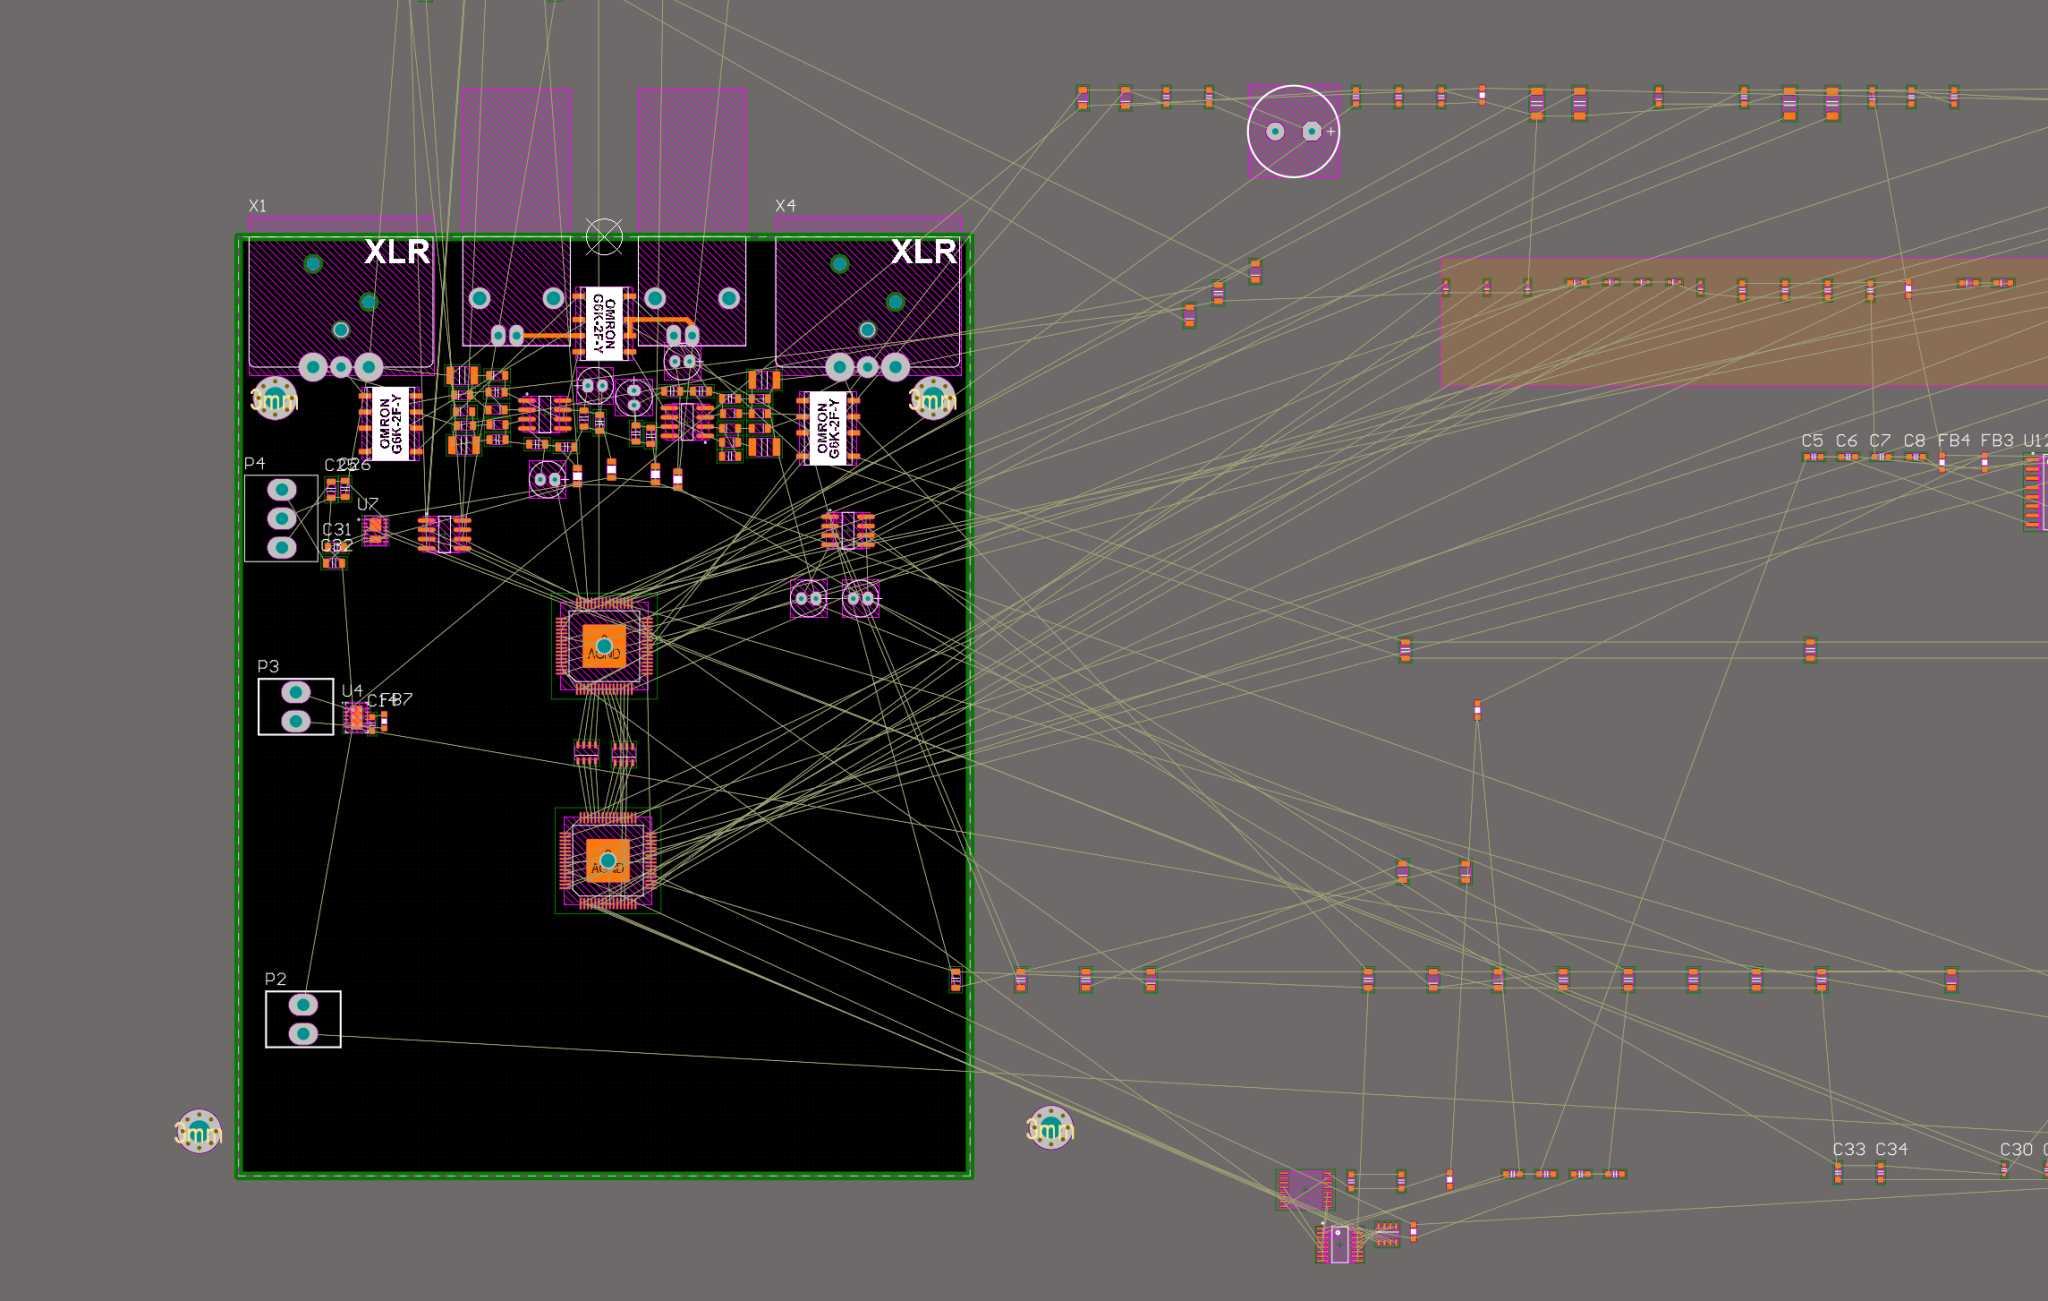This screenshot has height=1301, width=2048.
Task: Select the OMRON relay between the two jack connectors
Action: [x=604, y=323]
